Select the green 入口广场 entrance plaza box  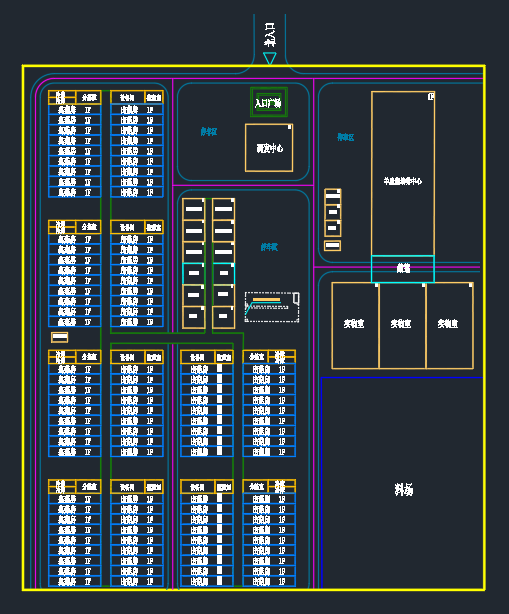(x=269, y=102)
